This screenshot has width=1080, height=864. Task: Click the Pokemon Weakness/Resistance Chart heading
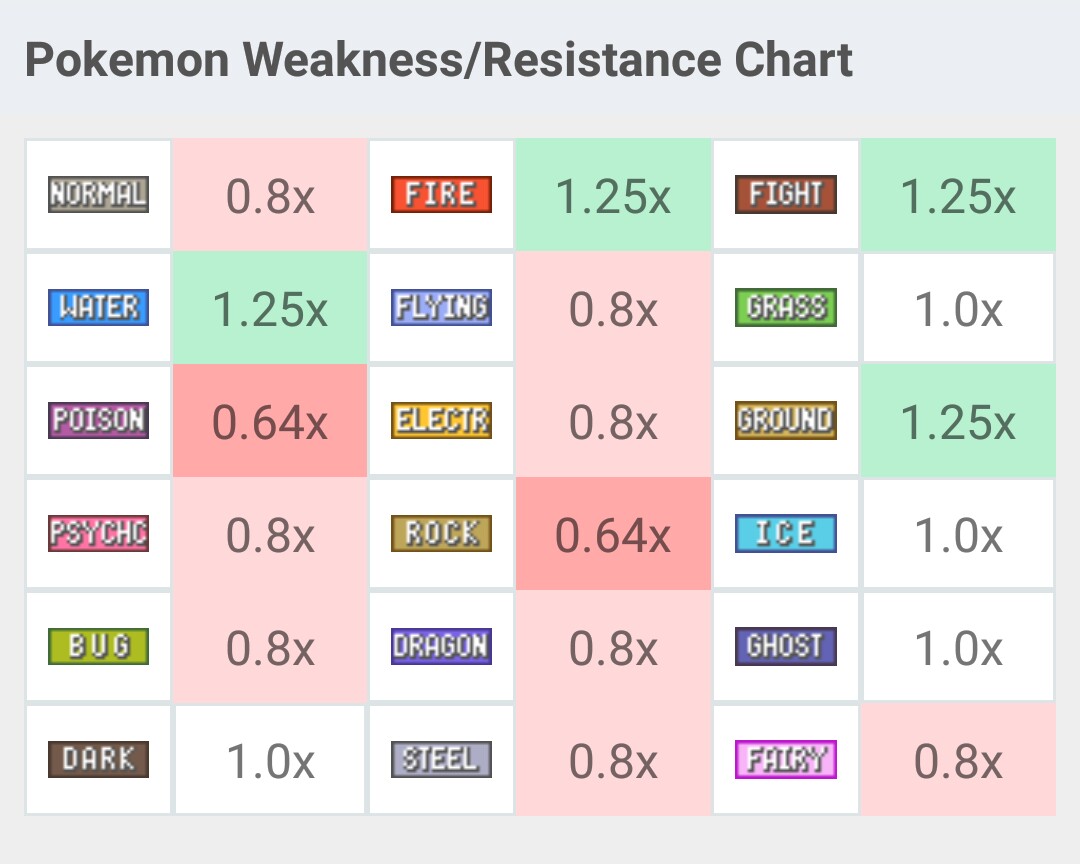click(439, 60)
